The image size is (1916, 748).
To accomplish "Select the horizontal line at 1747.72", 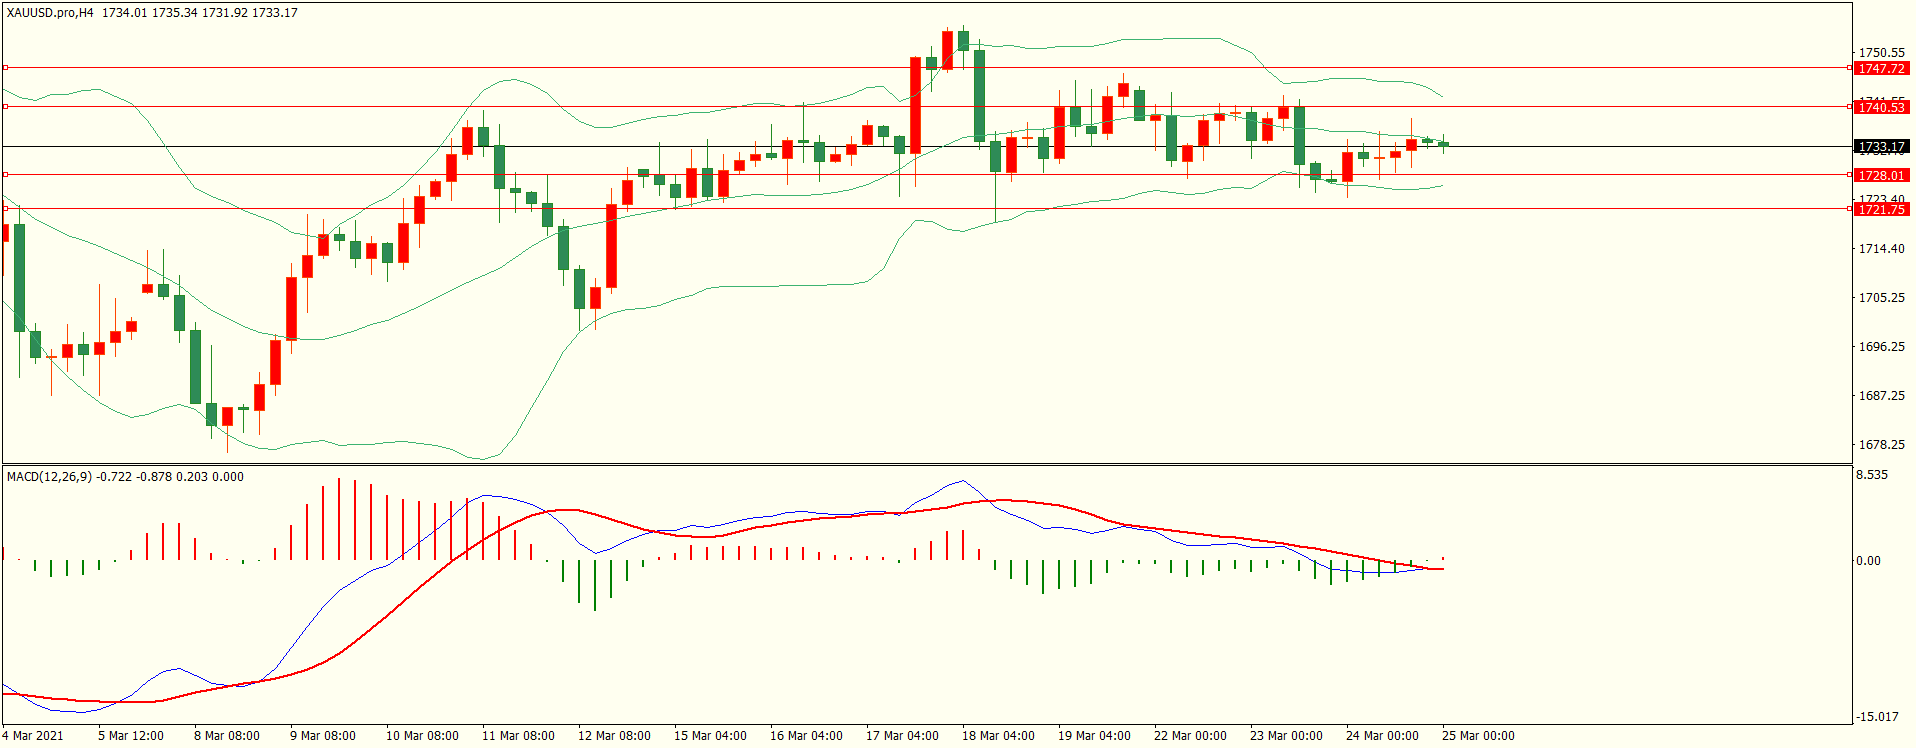I will pyautogui.click(x=927, y=68).
